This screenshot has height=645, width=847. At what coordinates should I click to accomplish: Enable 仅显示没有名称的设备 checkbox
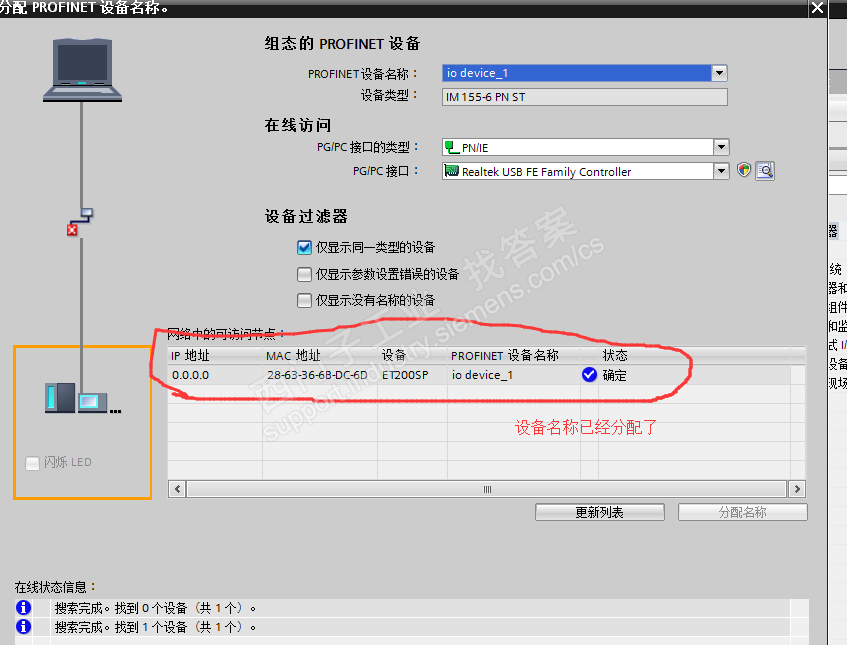tap(304, 300)
